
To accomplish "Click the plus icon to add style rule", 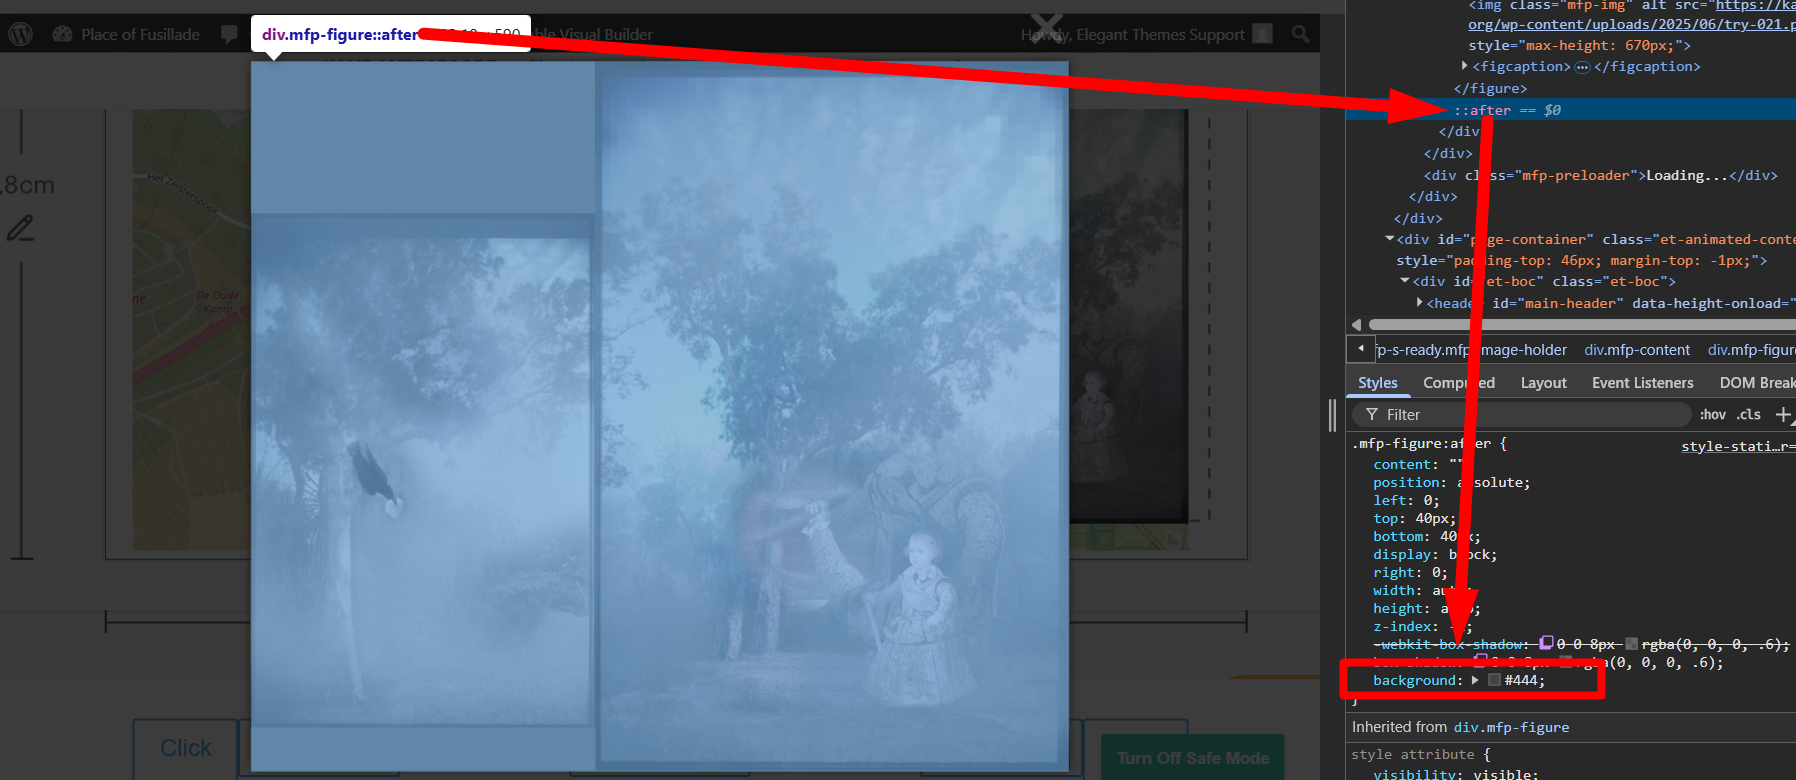I will point(1782,414).
